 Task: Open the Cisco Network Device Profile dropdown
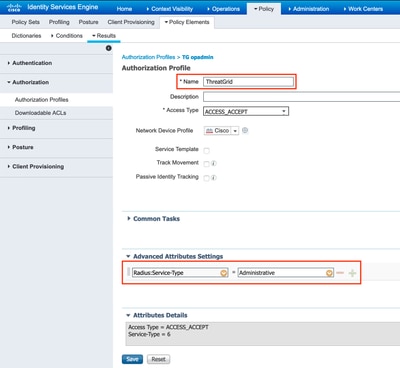(221, 131)
